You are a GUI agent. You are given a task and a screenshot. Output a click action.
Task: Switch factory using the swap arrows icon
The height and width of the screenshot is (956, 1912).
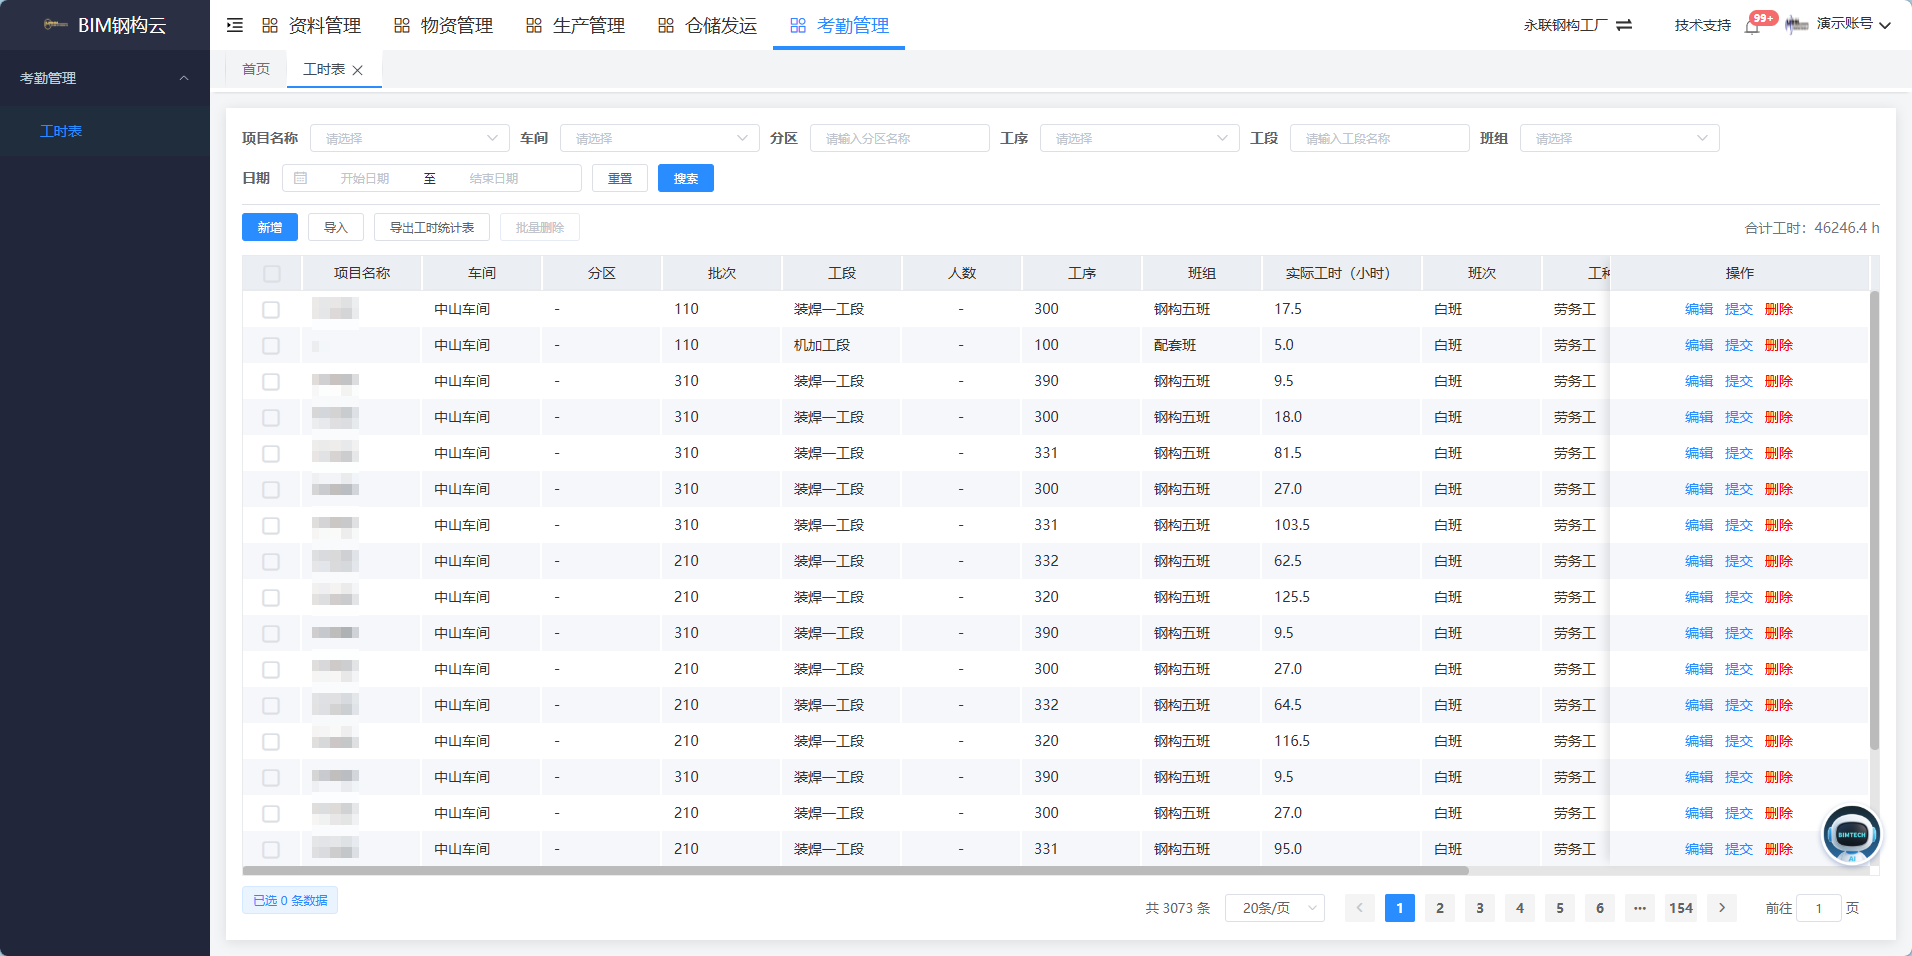(1624, 25)
